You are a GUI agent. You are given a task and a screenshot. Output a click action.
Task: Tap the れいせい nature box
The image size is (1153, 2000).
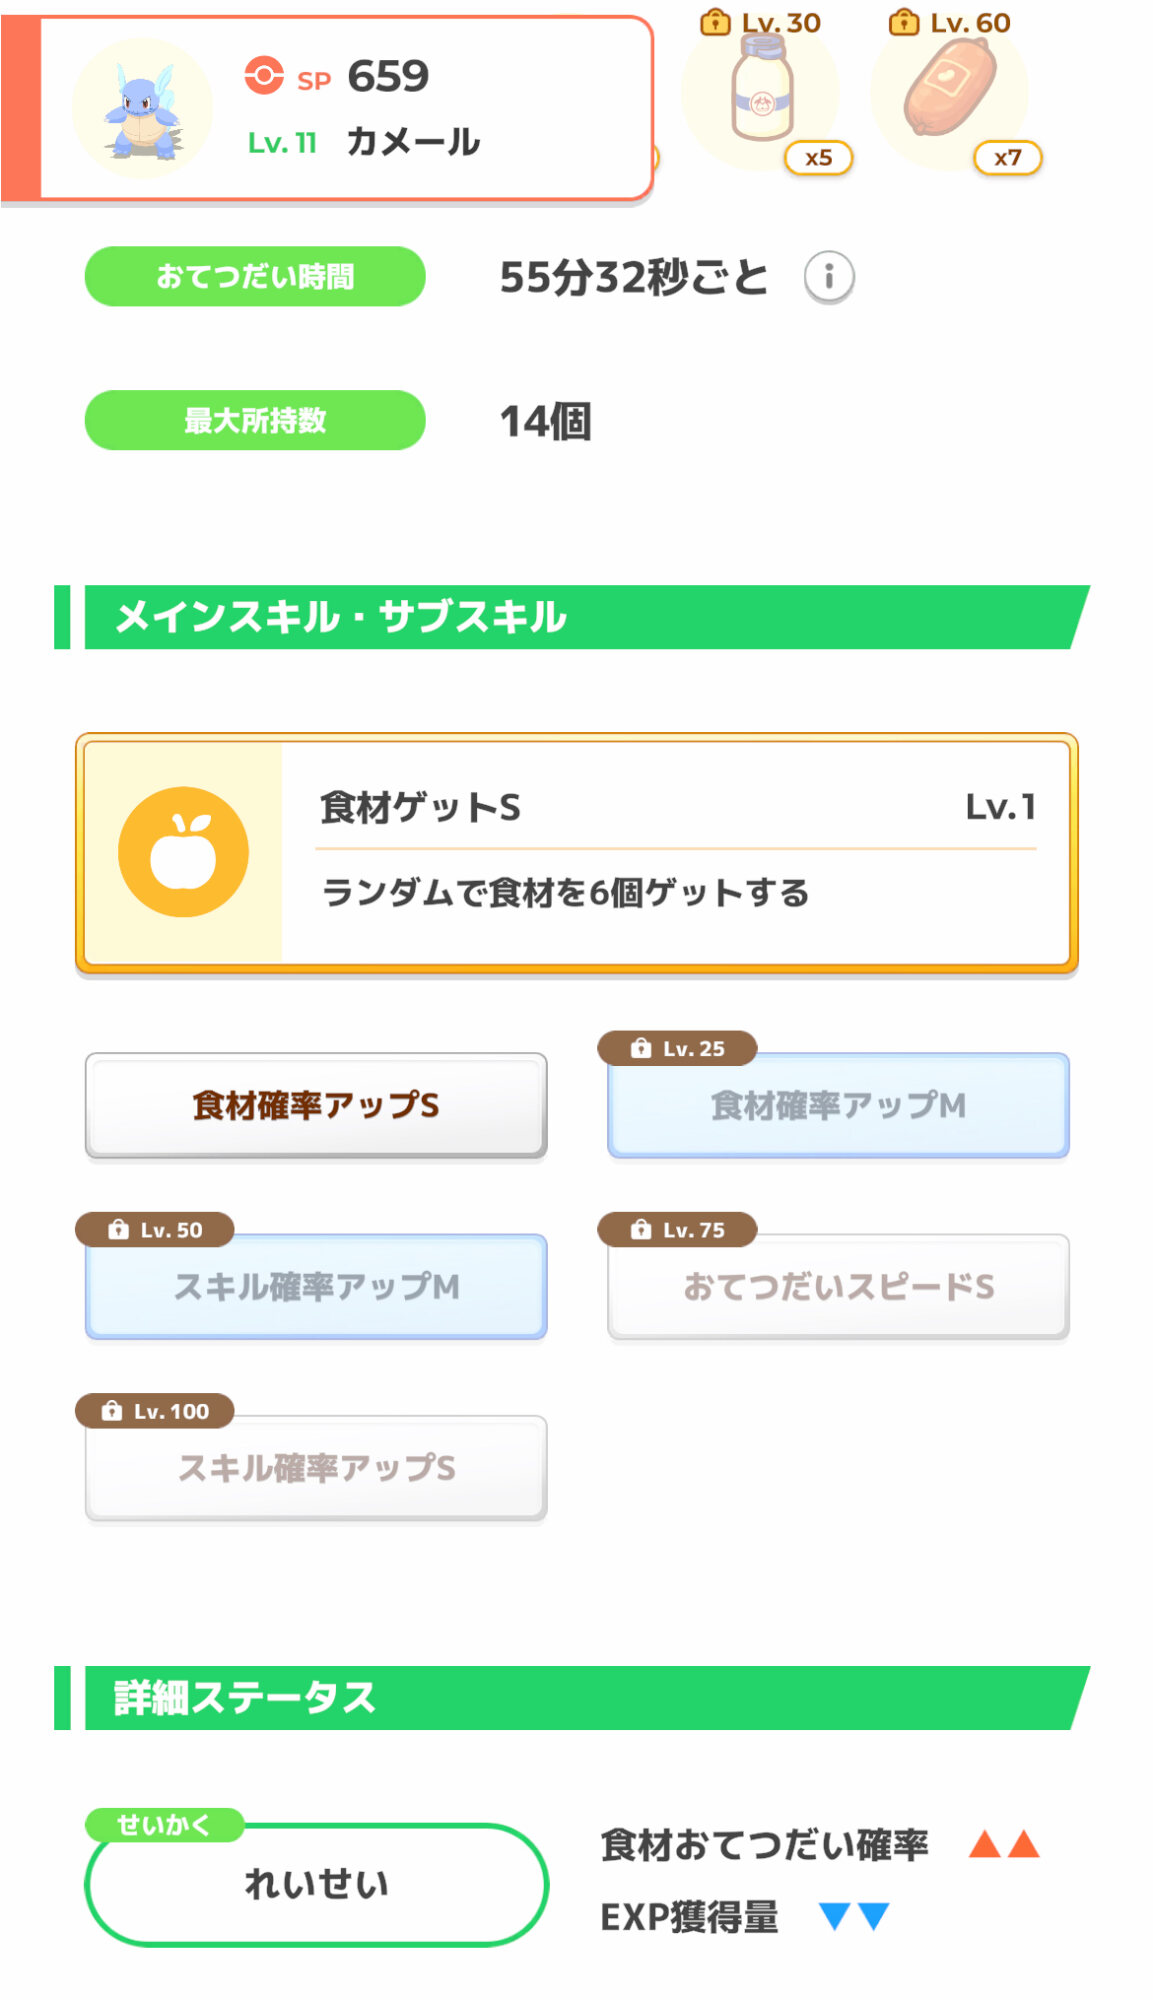click(316, 1885)
